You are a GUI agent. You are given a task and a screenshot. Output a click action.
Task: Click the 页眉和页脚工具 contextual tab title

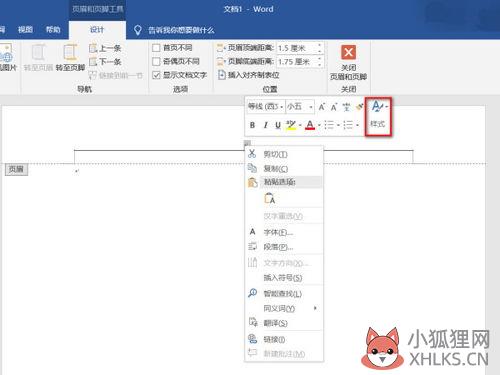(98, 9)
